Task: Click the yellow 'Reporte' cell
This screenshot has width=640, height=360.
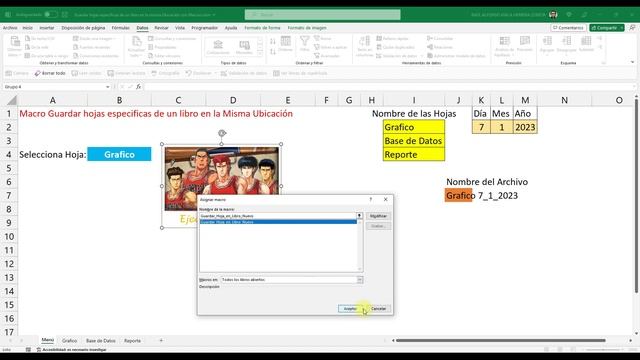Action: (413, 154)
